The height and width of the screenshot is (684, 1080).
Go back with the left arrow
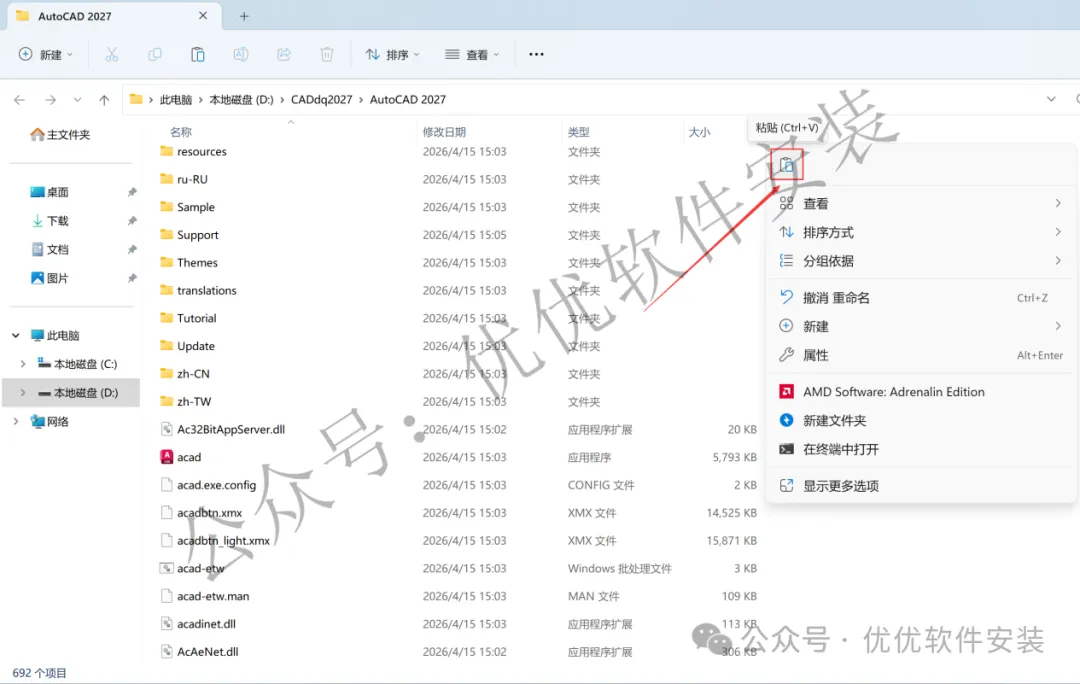[19, 100]
